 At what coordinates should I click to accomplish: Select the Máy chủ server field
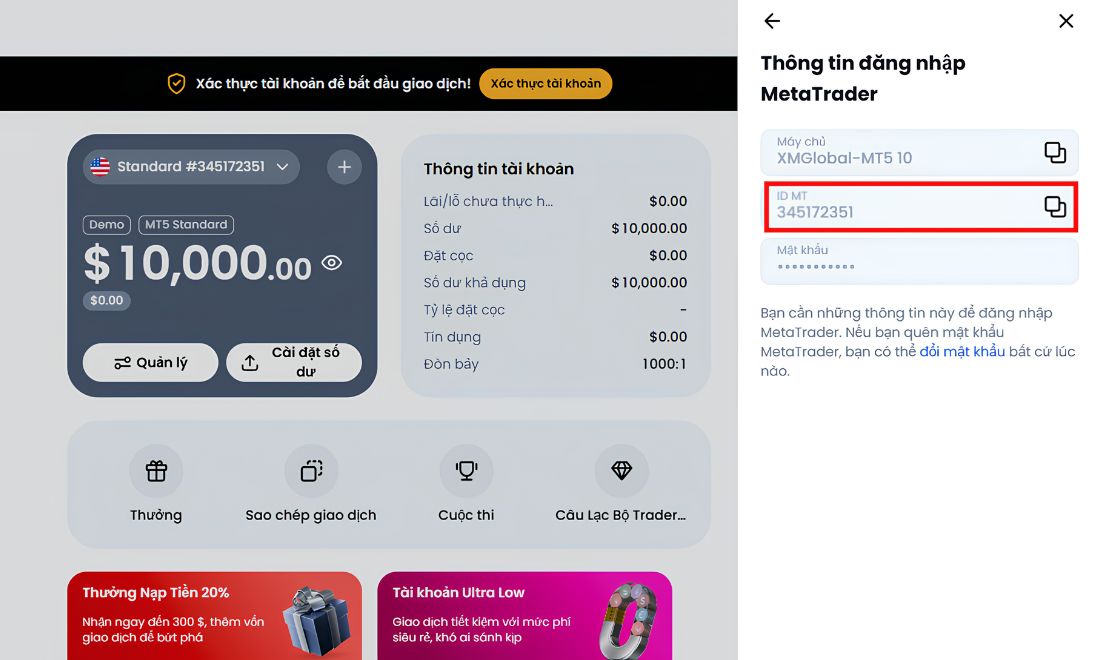pyautogui.click(x=919, y=152)
